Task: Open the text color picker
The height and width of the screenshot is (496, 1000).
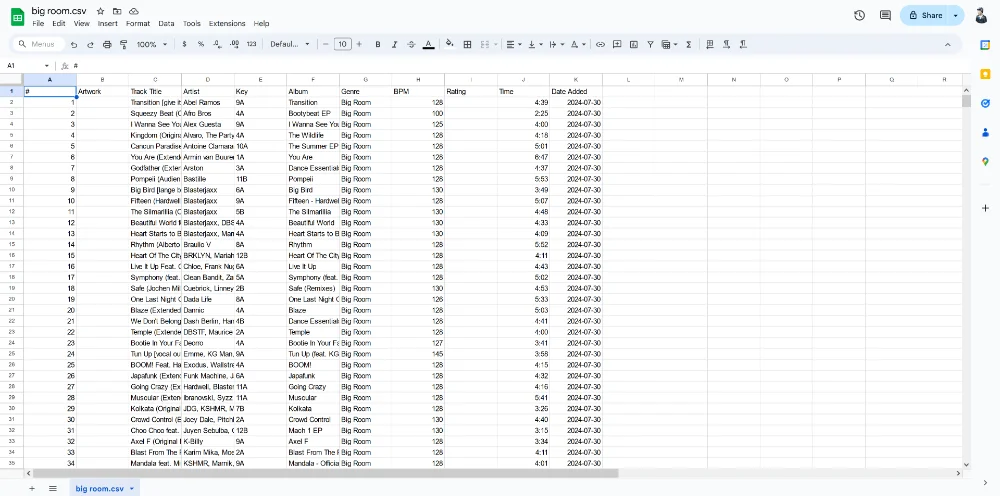Action: pyautogui.click(x=429, y=45)
